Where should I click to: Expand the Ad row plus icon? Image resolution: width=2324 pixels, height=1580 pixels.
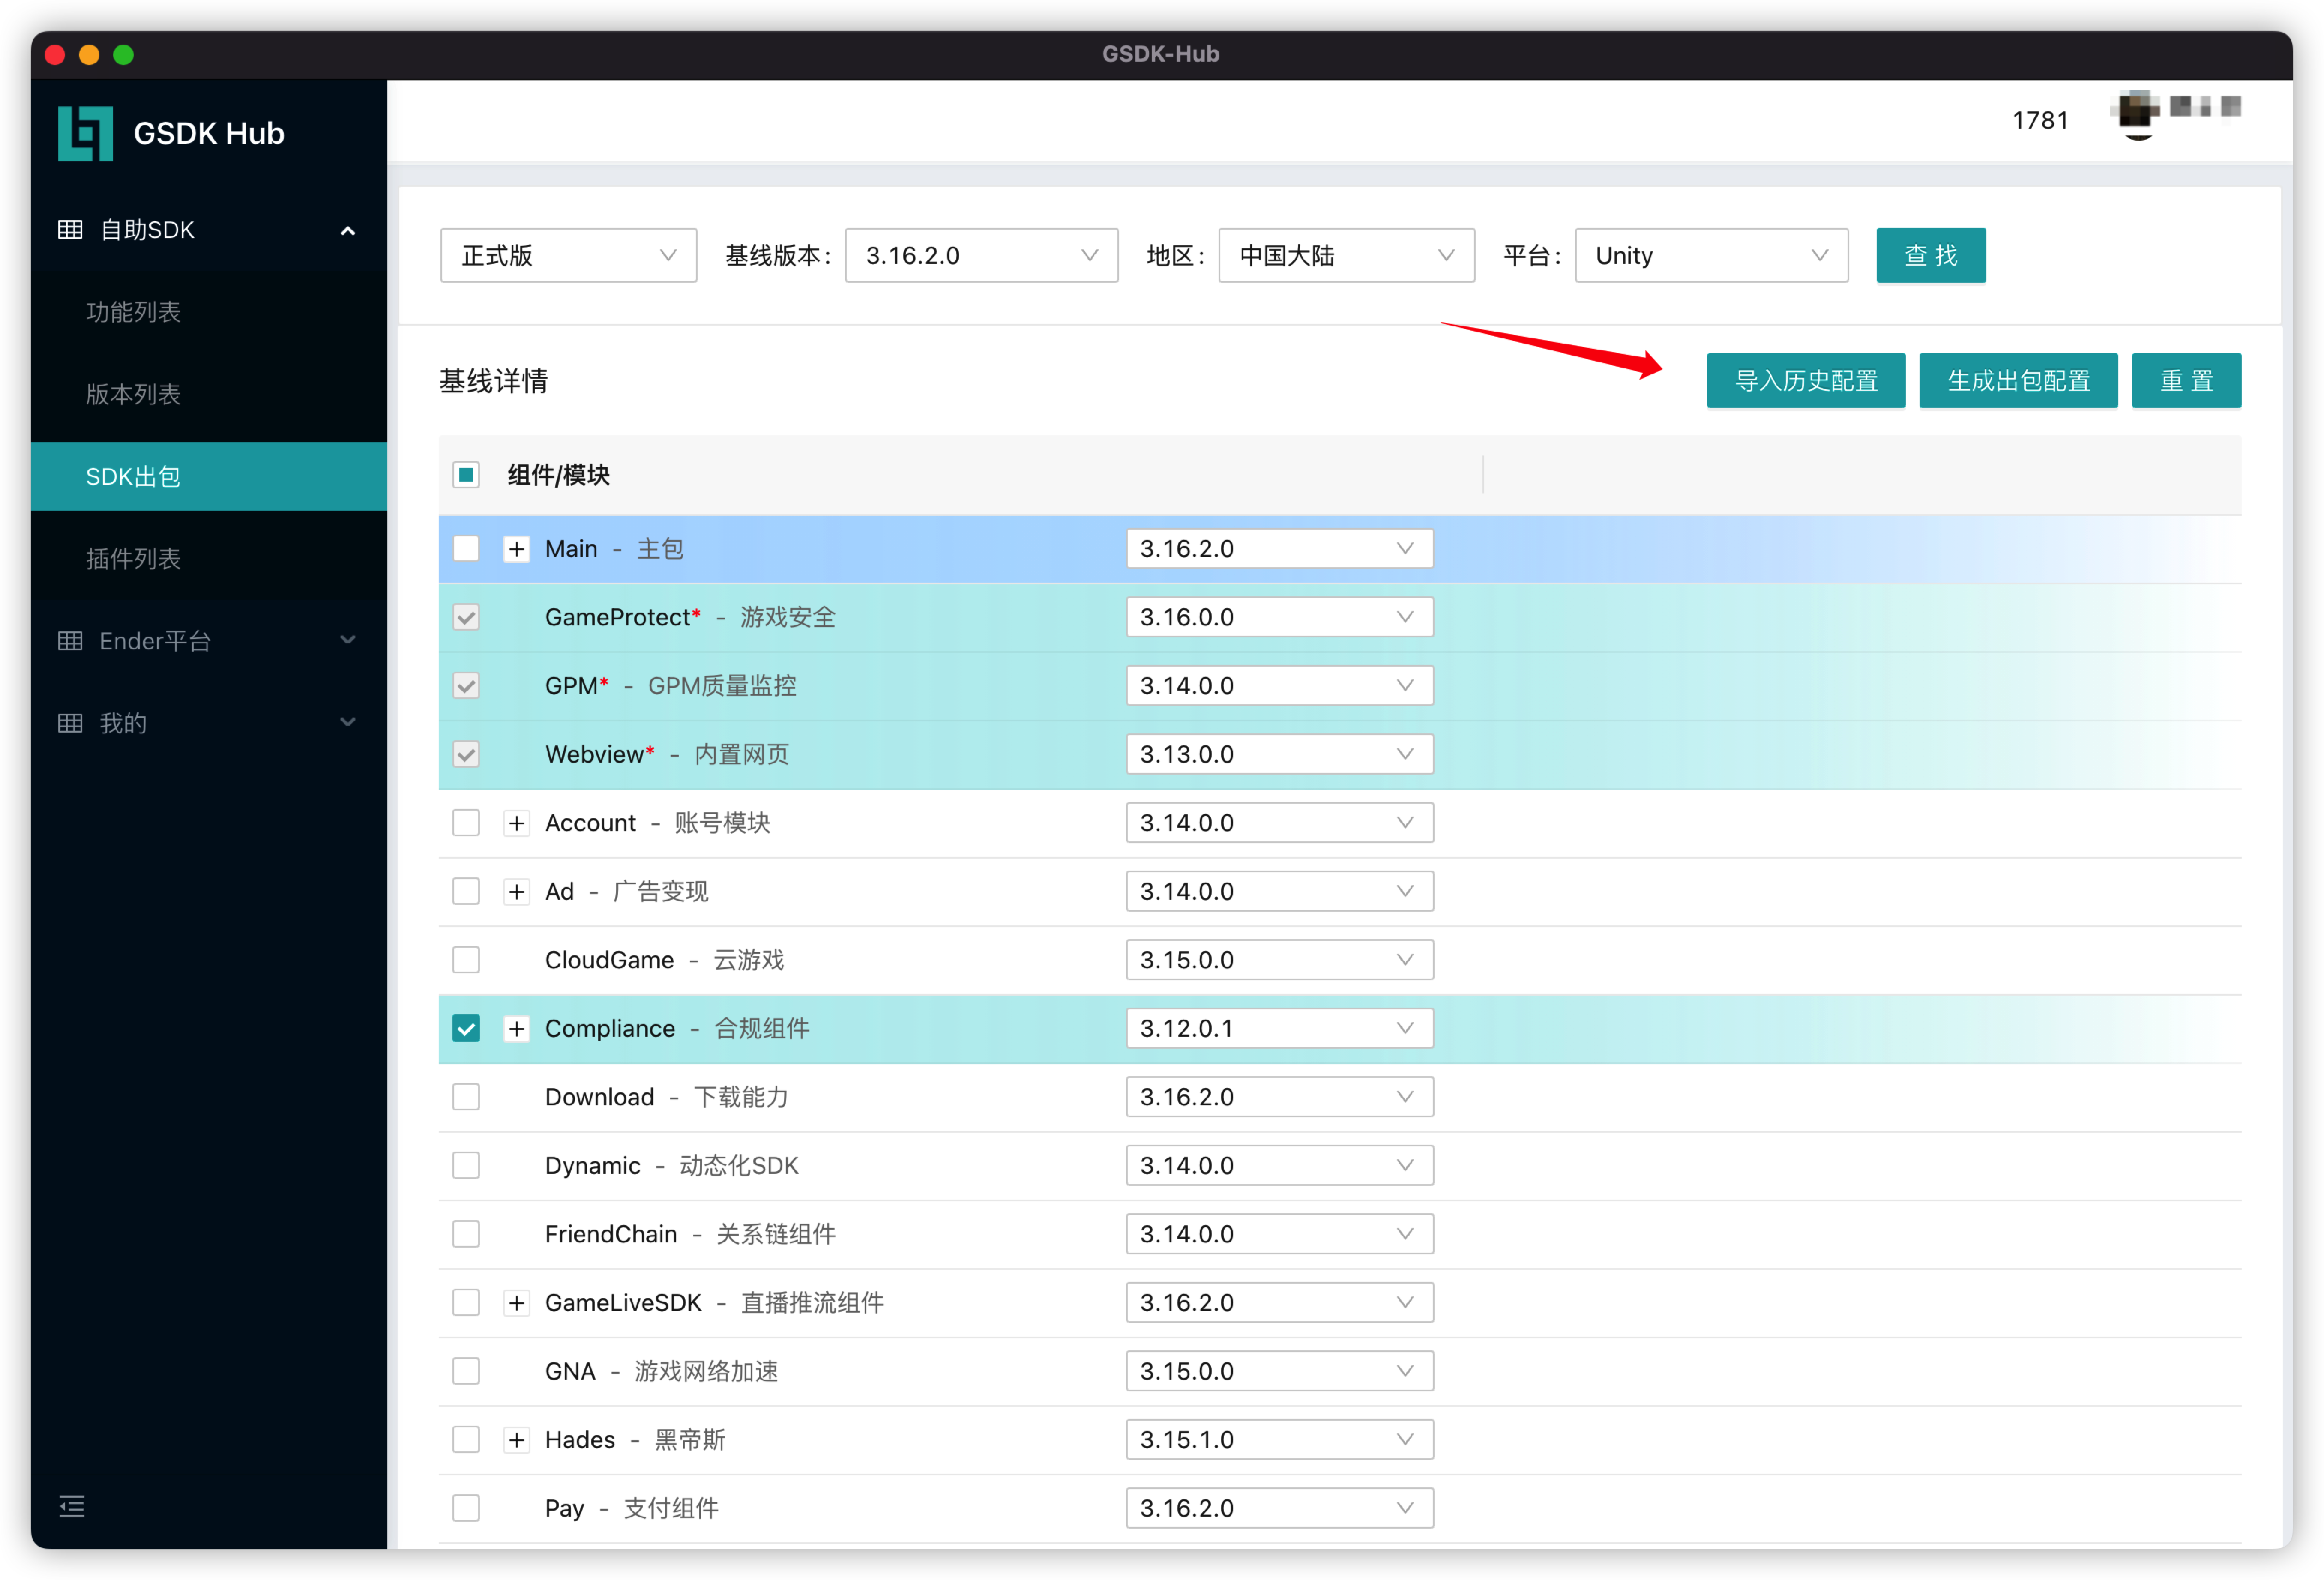(x=516, y=891)
